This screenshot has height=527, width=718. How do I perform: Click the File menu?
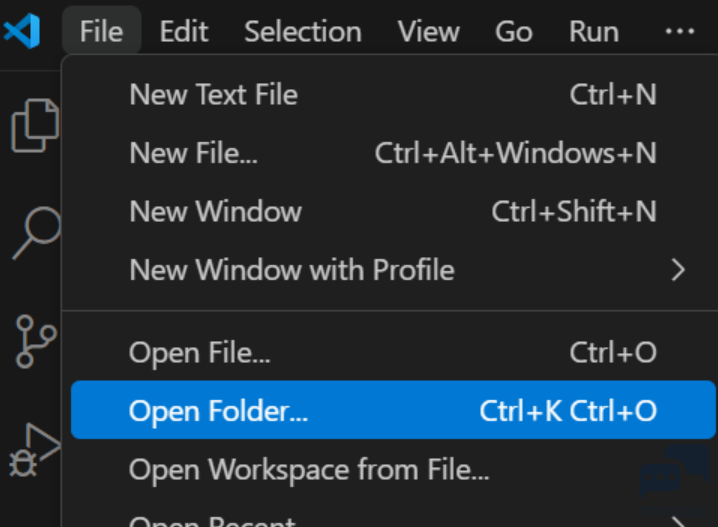tap(102, 31)
